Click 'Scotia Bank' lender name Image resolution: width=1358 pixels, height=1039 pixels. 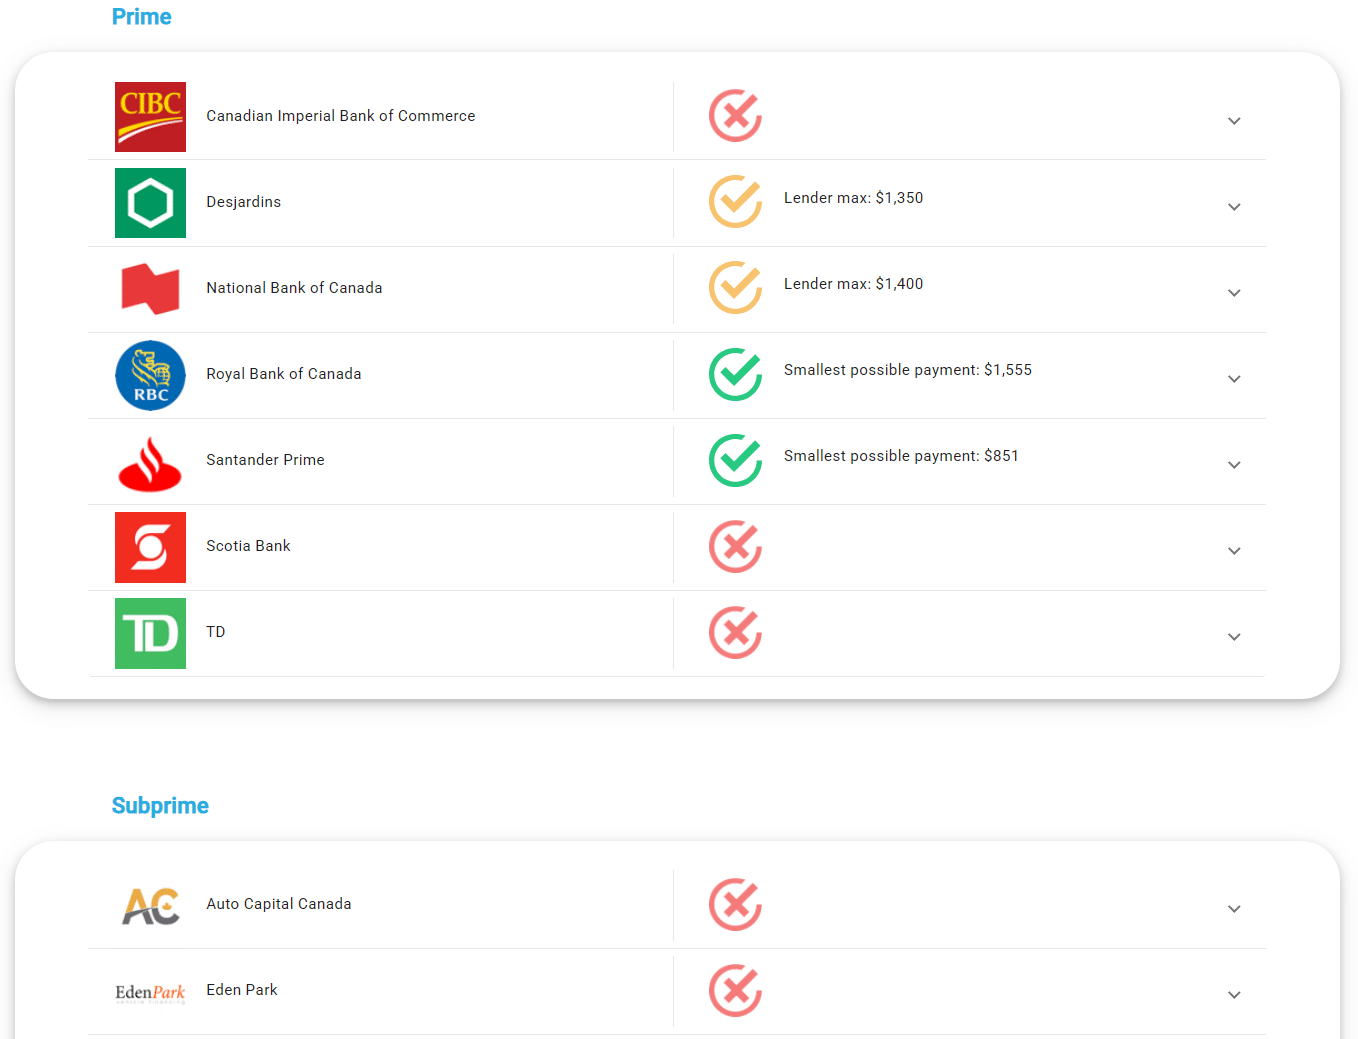(x=248, y=546)
